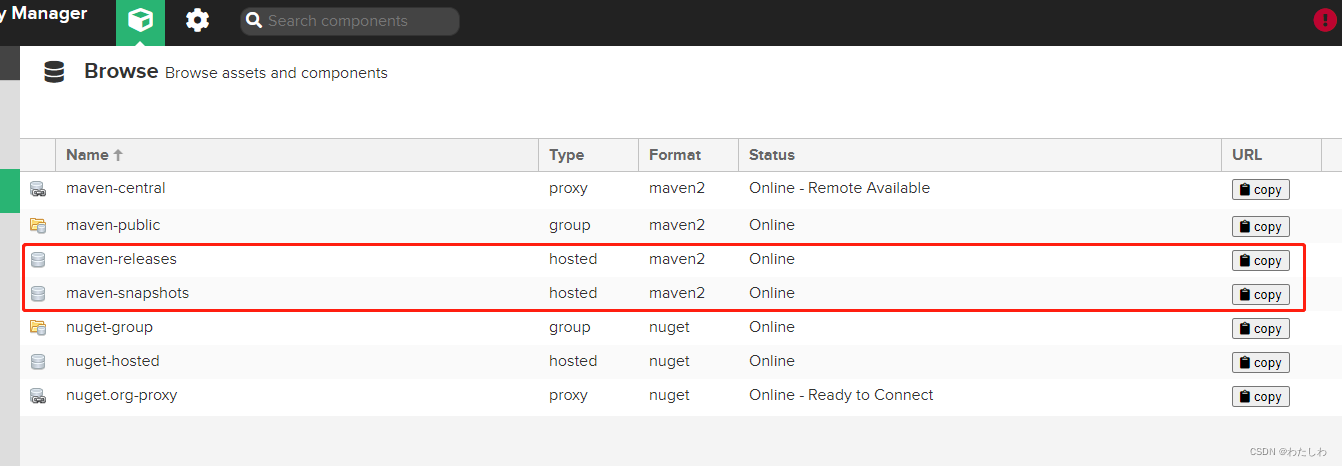Click the 'nuget' format of nuget-group
The width and height of the screenshot is (1342, 466).
coord(669,327)
